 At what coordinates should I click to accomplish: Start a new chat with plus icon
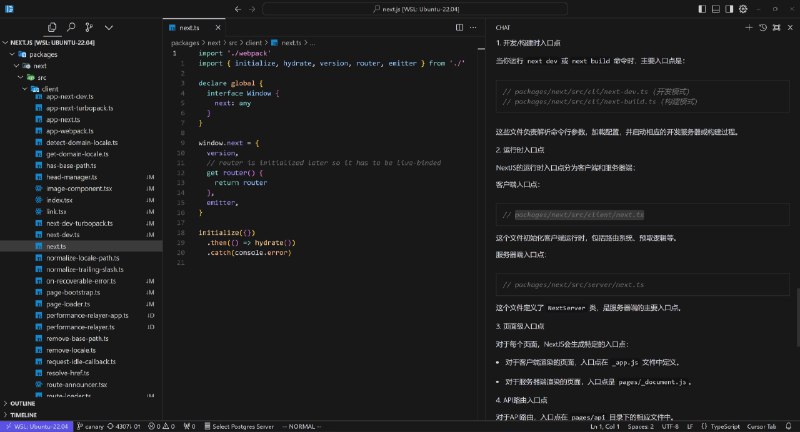(749, 28)
